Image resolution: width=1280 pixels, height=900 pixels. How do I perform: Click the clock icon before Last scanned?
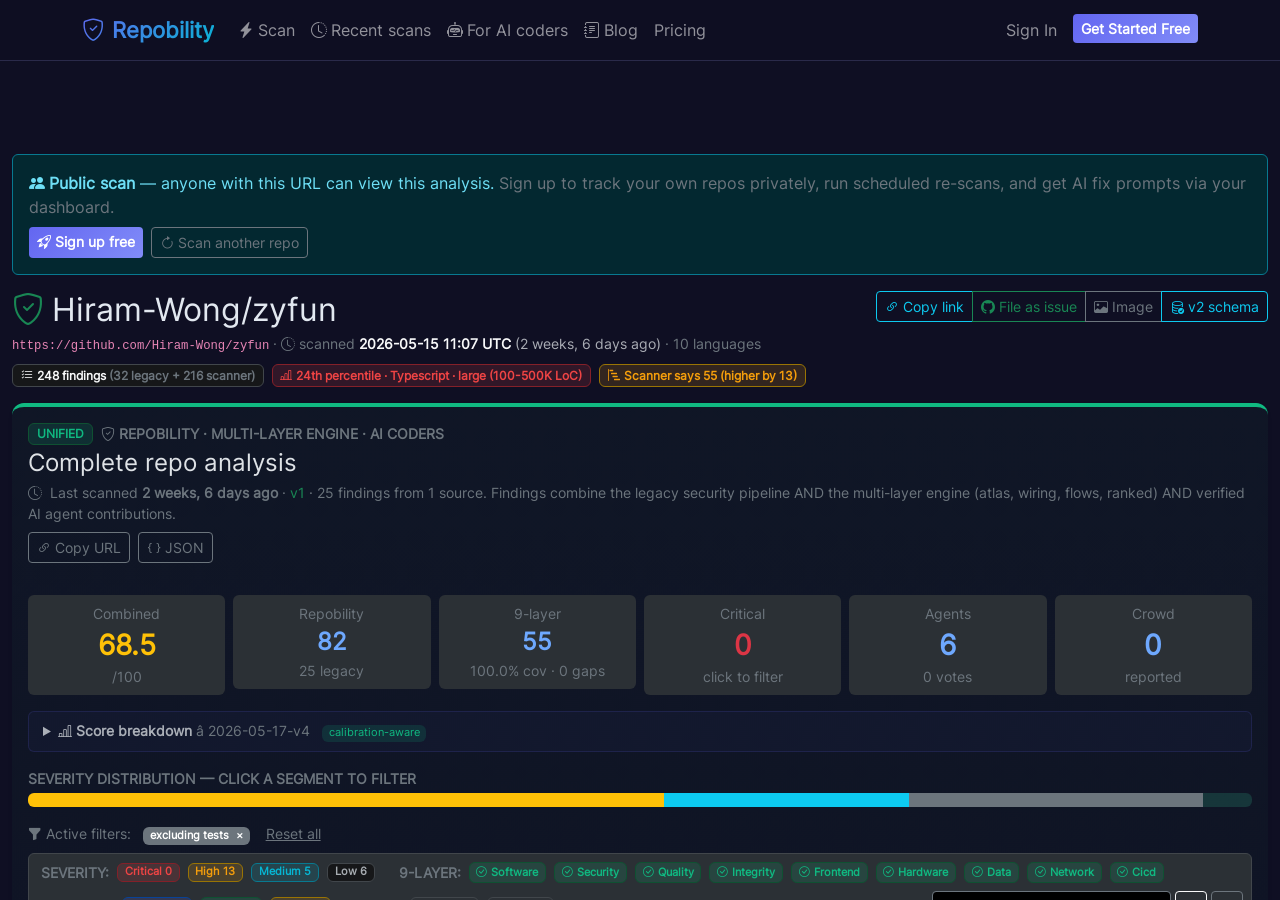(x=35, y=493)
